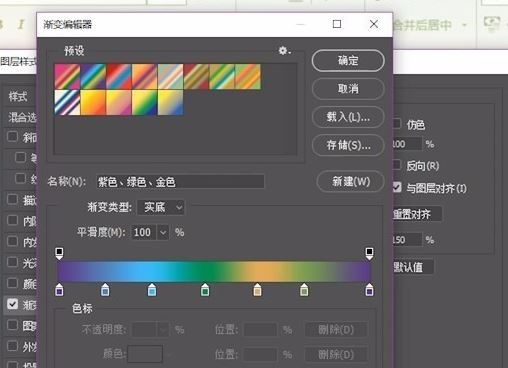Select the gold-tan color stop
Image resolution: width=508 pixels, height=368 pixels.
click(257, 290)
